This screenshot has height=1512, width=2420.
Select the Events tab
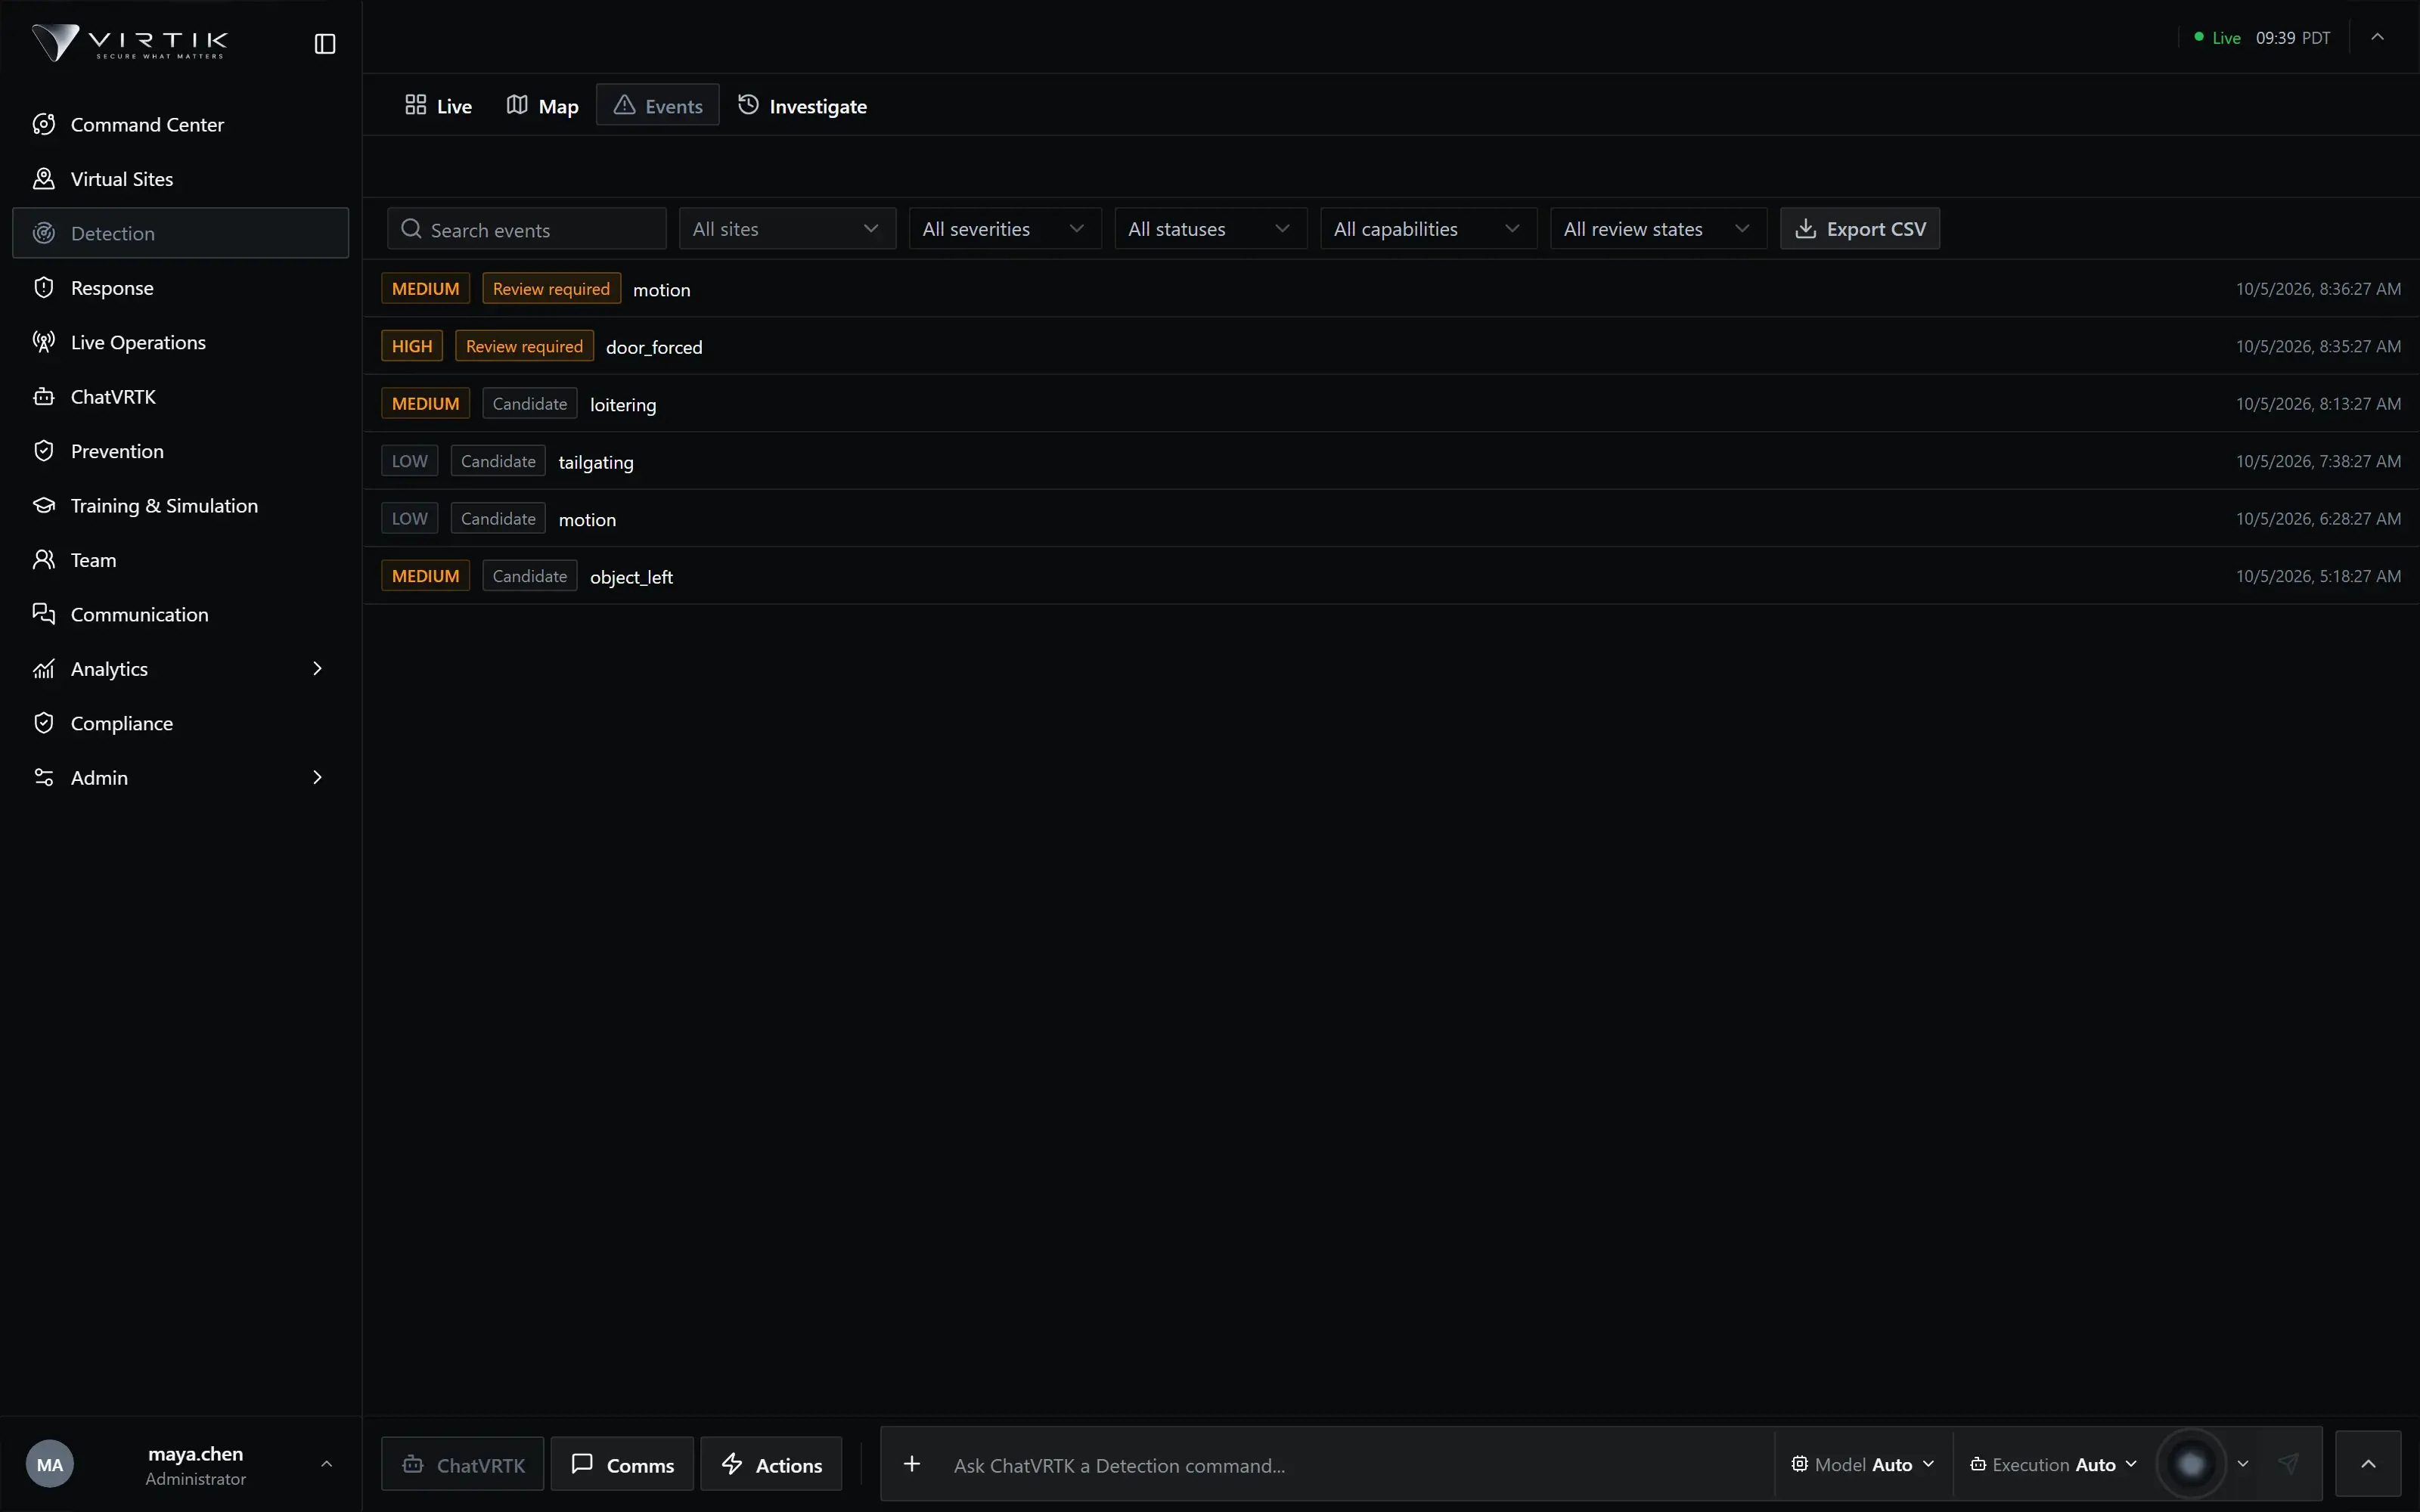click(658, 105)
